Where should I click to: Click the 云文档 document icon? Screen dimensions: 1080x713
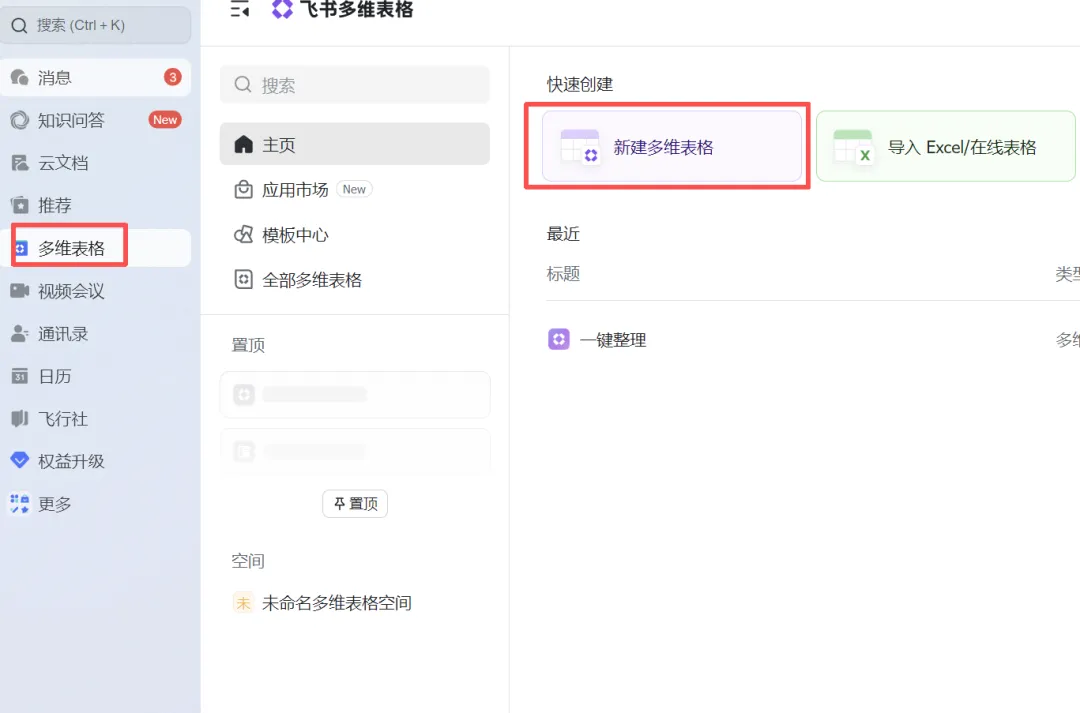tap(20, 163)
